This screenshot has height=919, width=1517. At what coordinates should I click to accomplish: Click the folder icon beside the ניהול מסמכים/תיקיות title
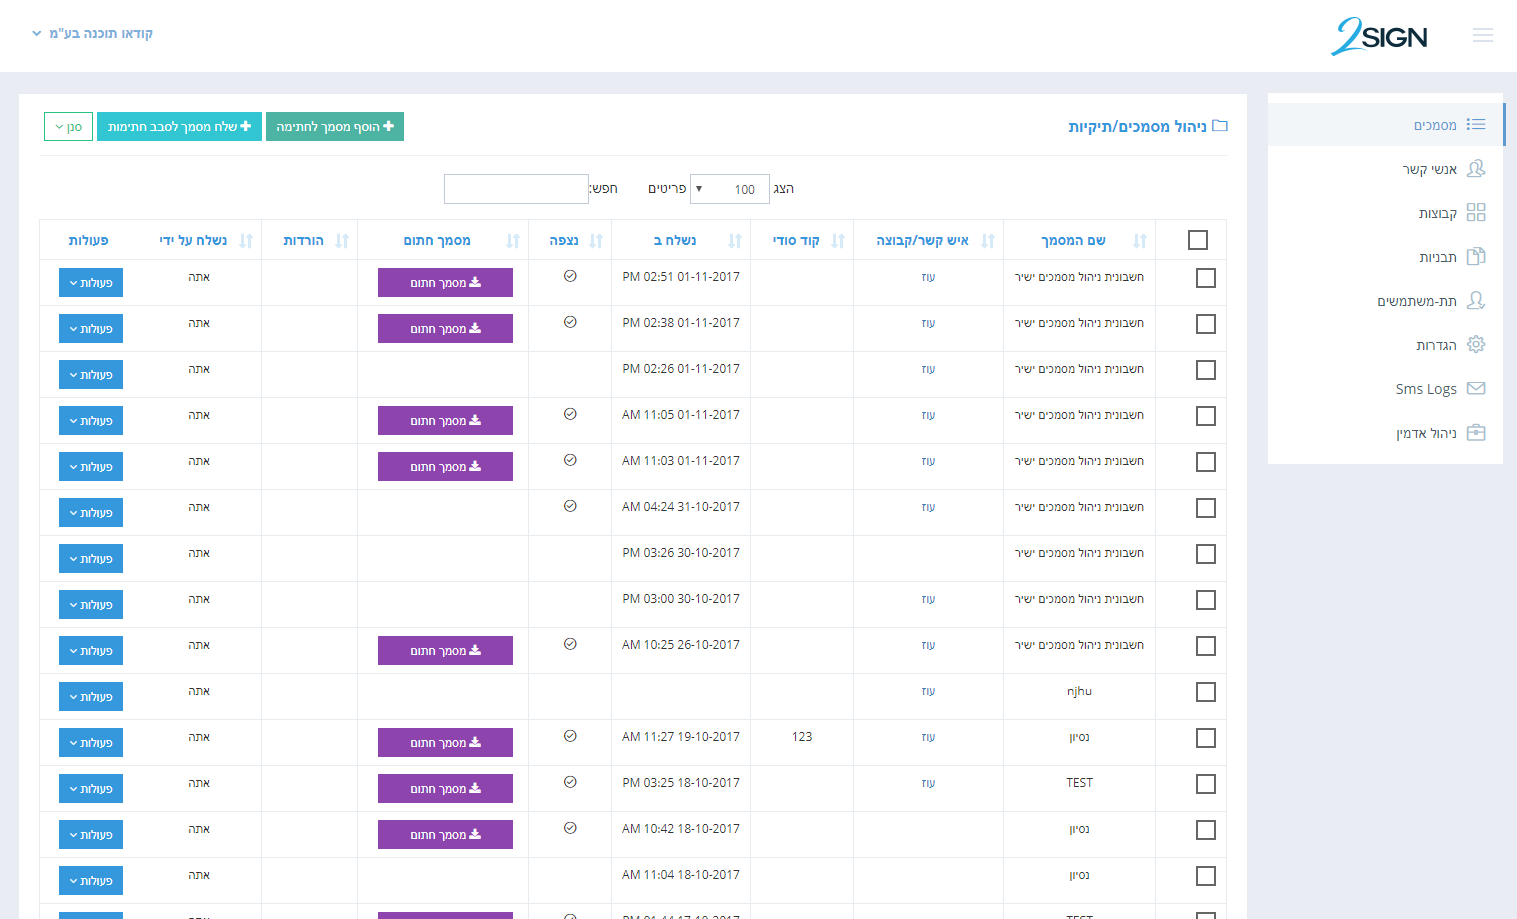[1220, 126]
